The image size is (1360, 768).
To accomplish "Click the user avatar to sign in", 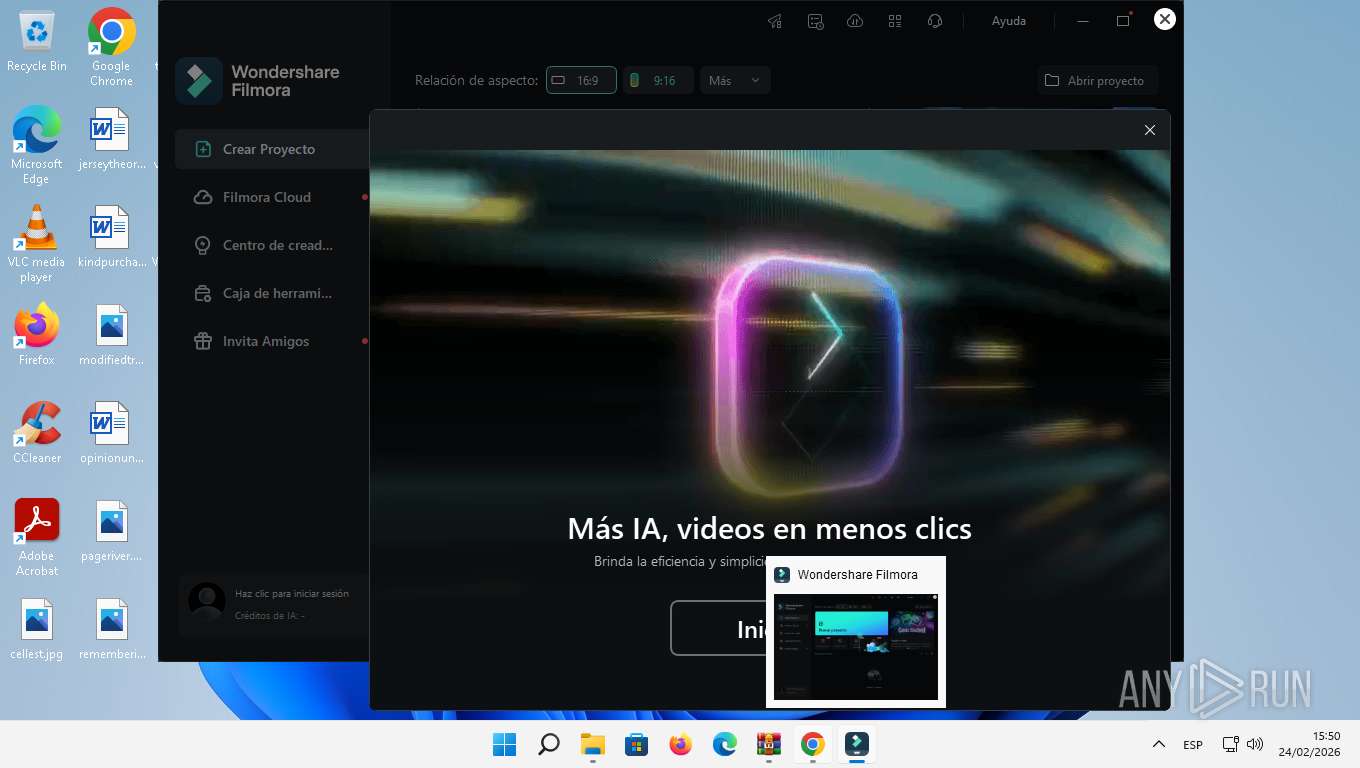I will coord(207,601).
